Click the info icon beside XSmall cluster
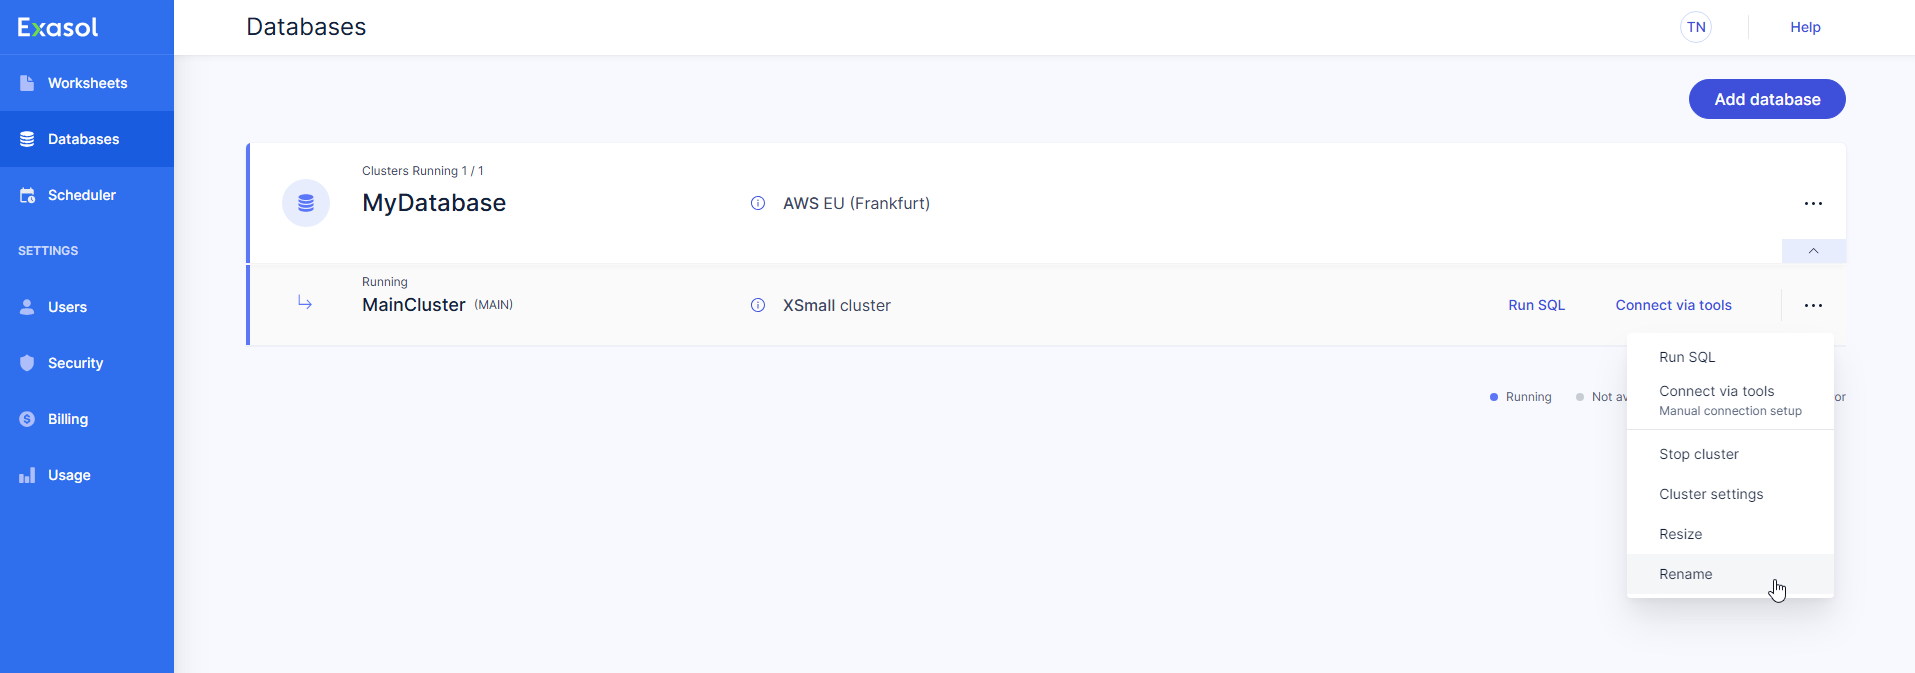 click(x=758, y=305)
